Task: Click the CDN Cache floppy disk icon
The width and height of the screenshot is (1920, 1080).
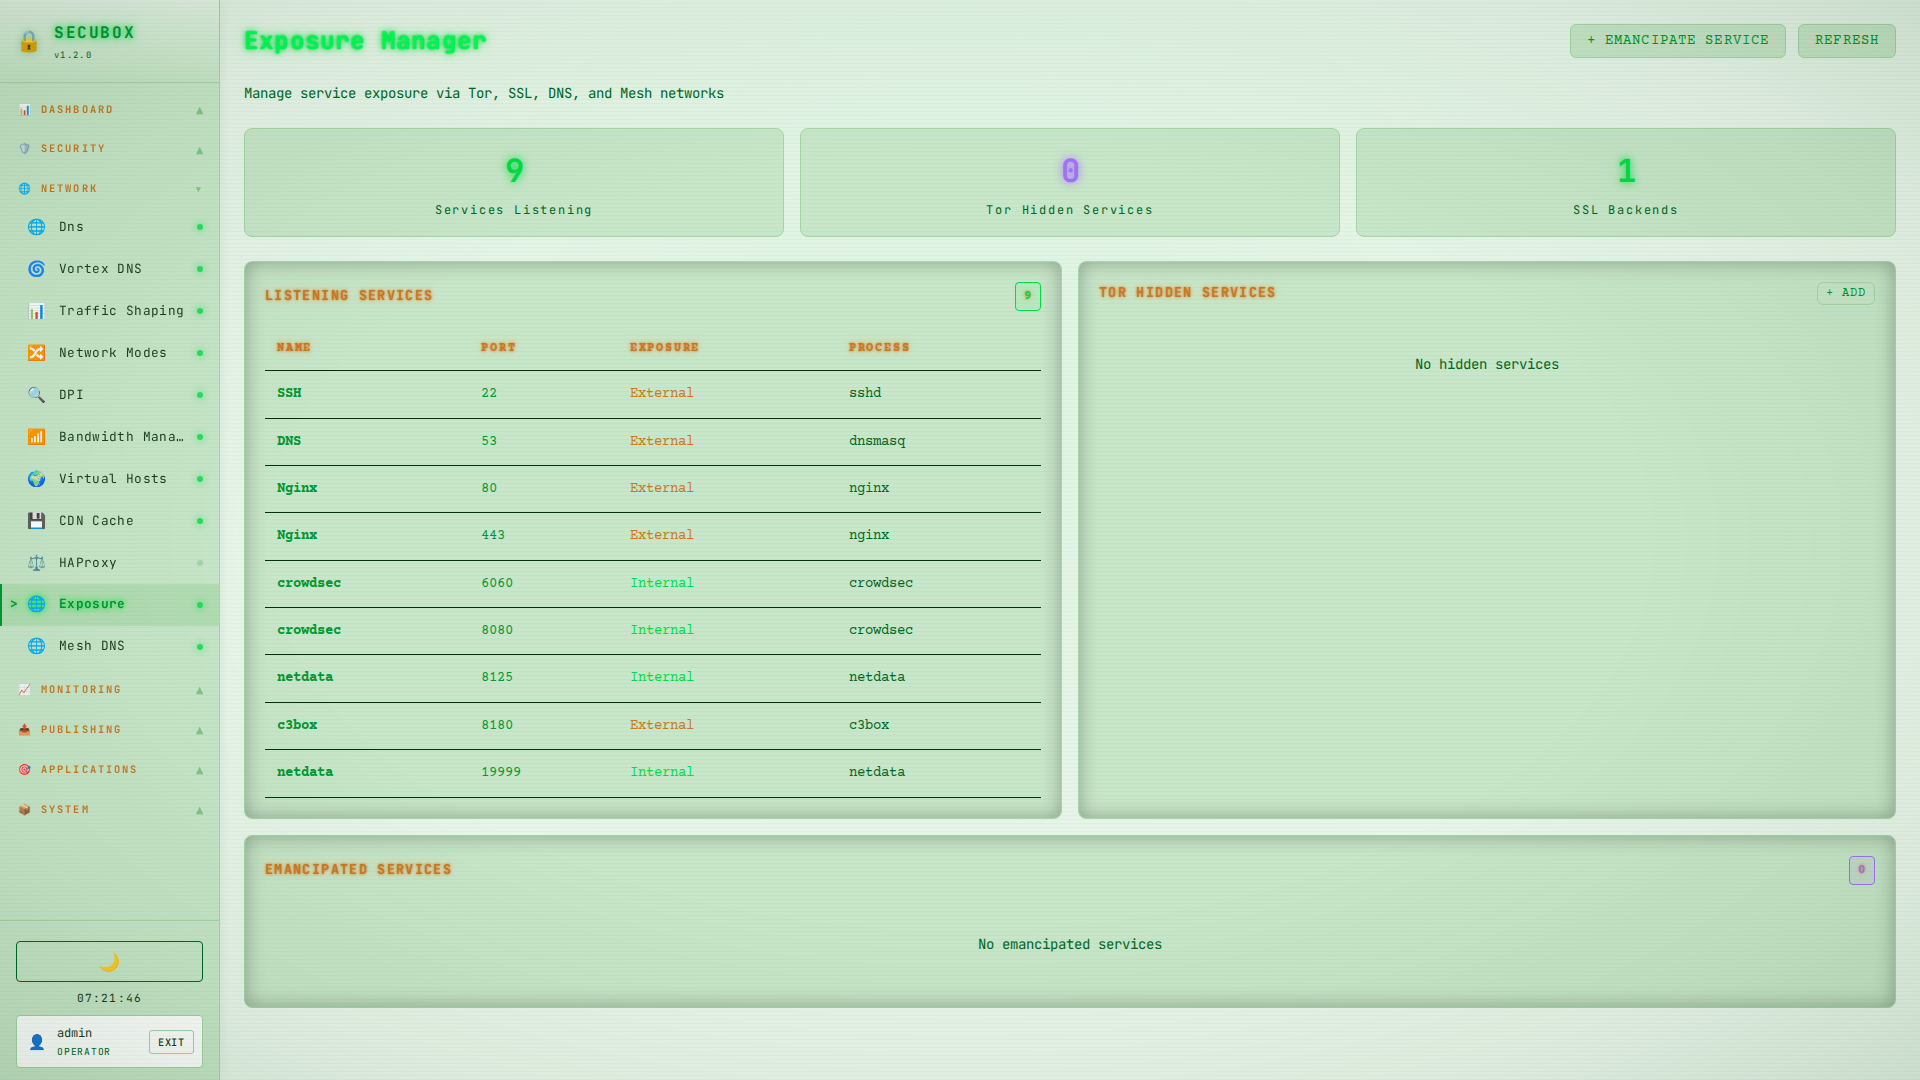Action: [x=36, y=521]
